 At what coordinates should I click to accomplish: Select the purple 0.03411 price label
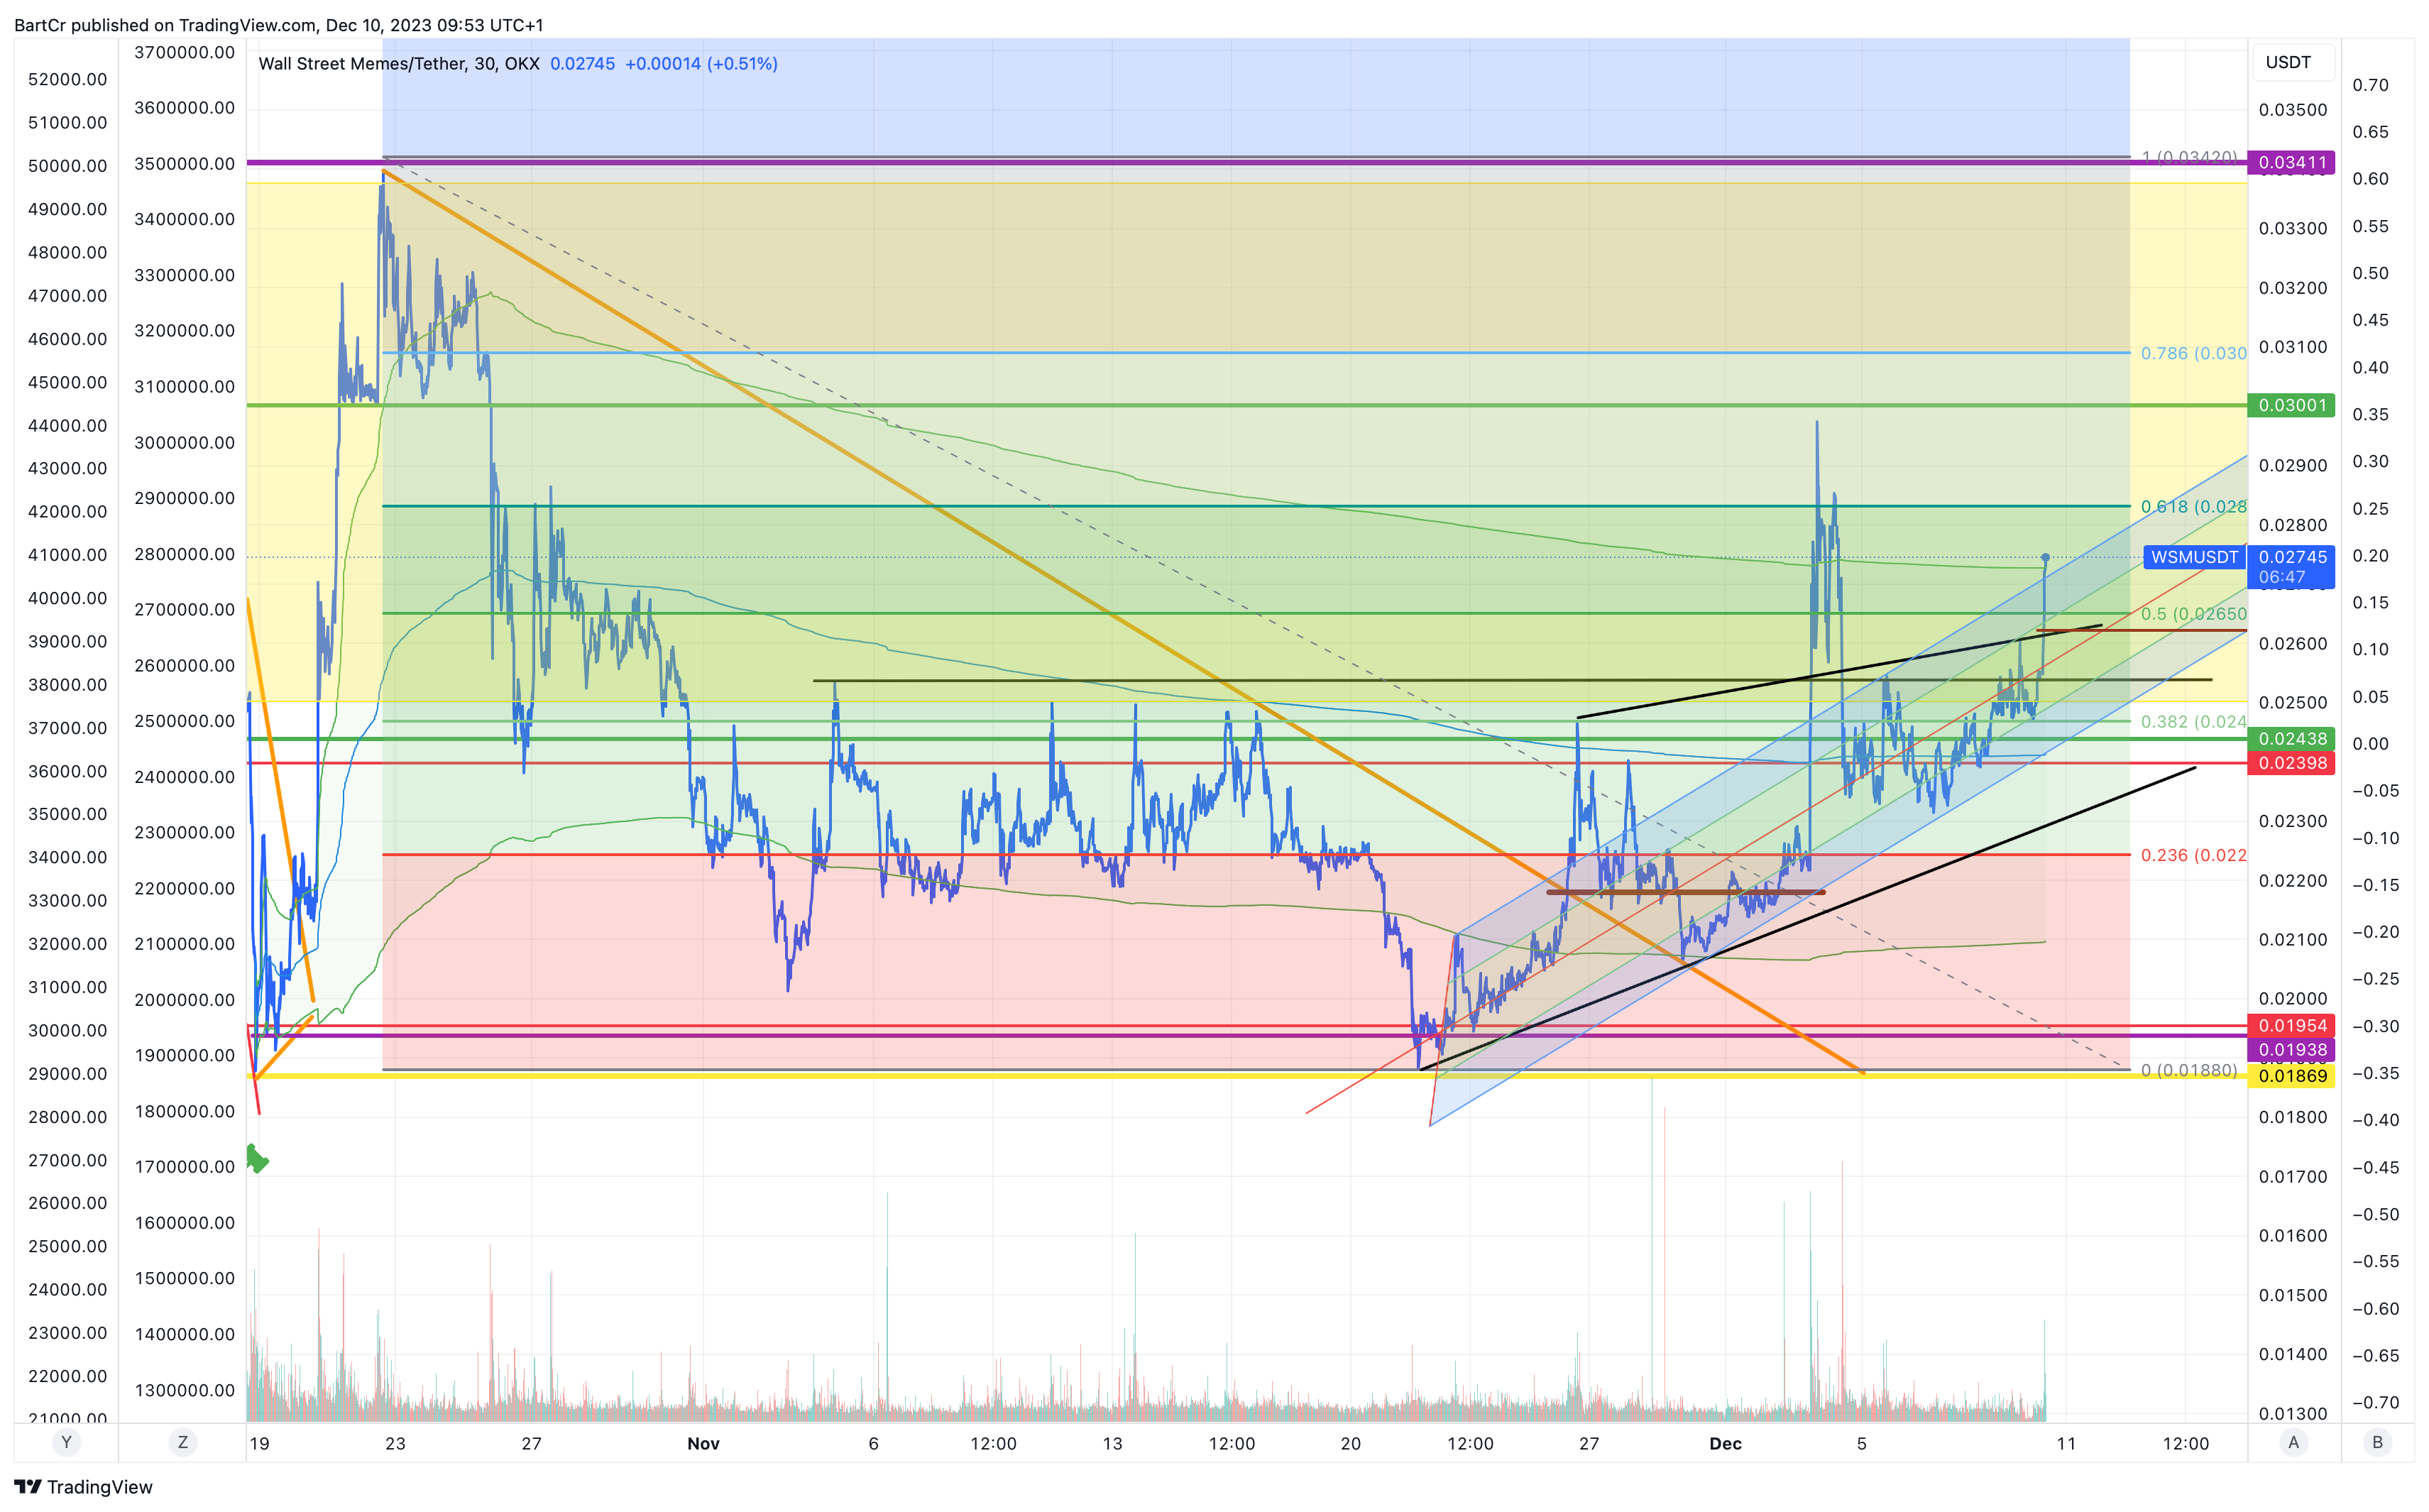[x=2292, y=162]
